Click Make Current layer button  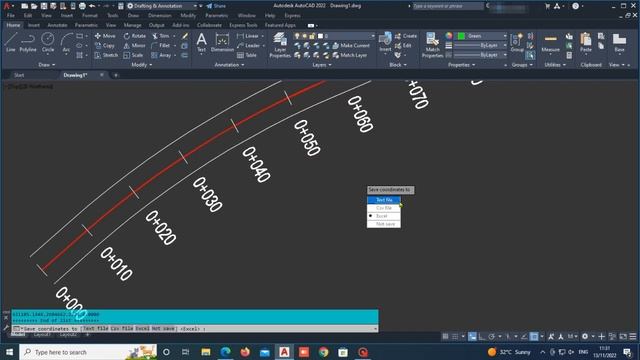(351, 45)
